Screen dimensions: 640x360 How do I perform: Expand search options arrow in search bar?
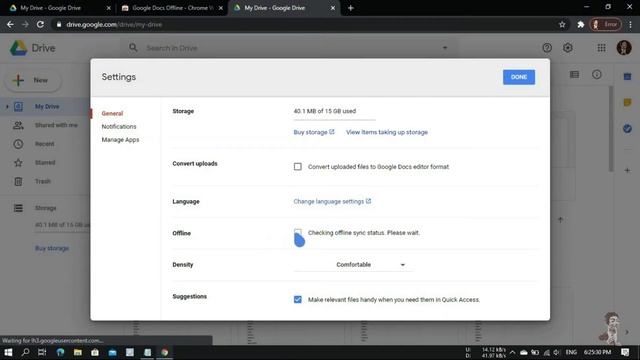[445, 48]
